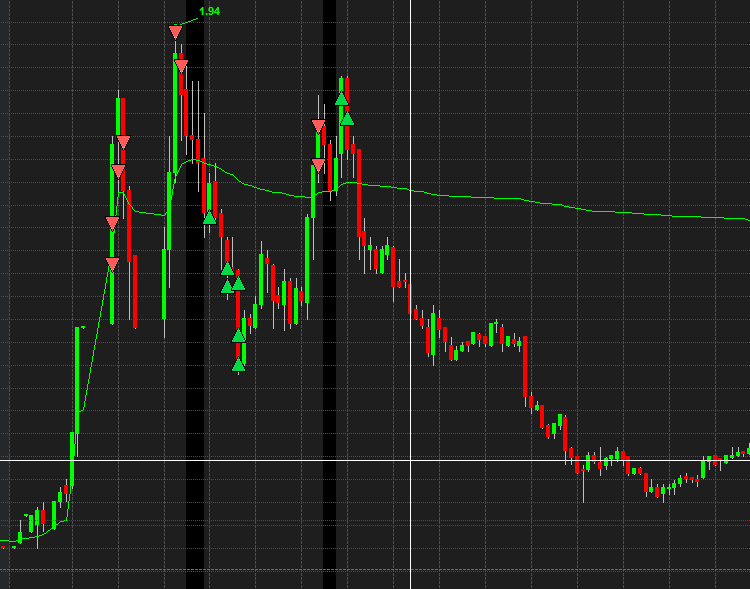Click the large red drop candle after consolidation
This screenshot has width=750, height=589.
click(x=525, y=367)
